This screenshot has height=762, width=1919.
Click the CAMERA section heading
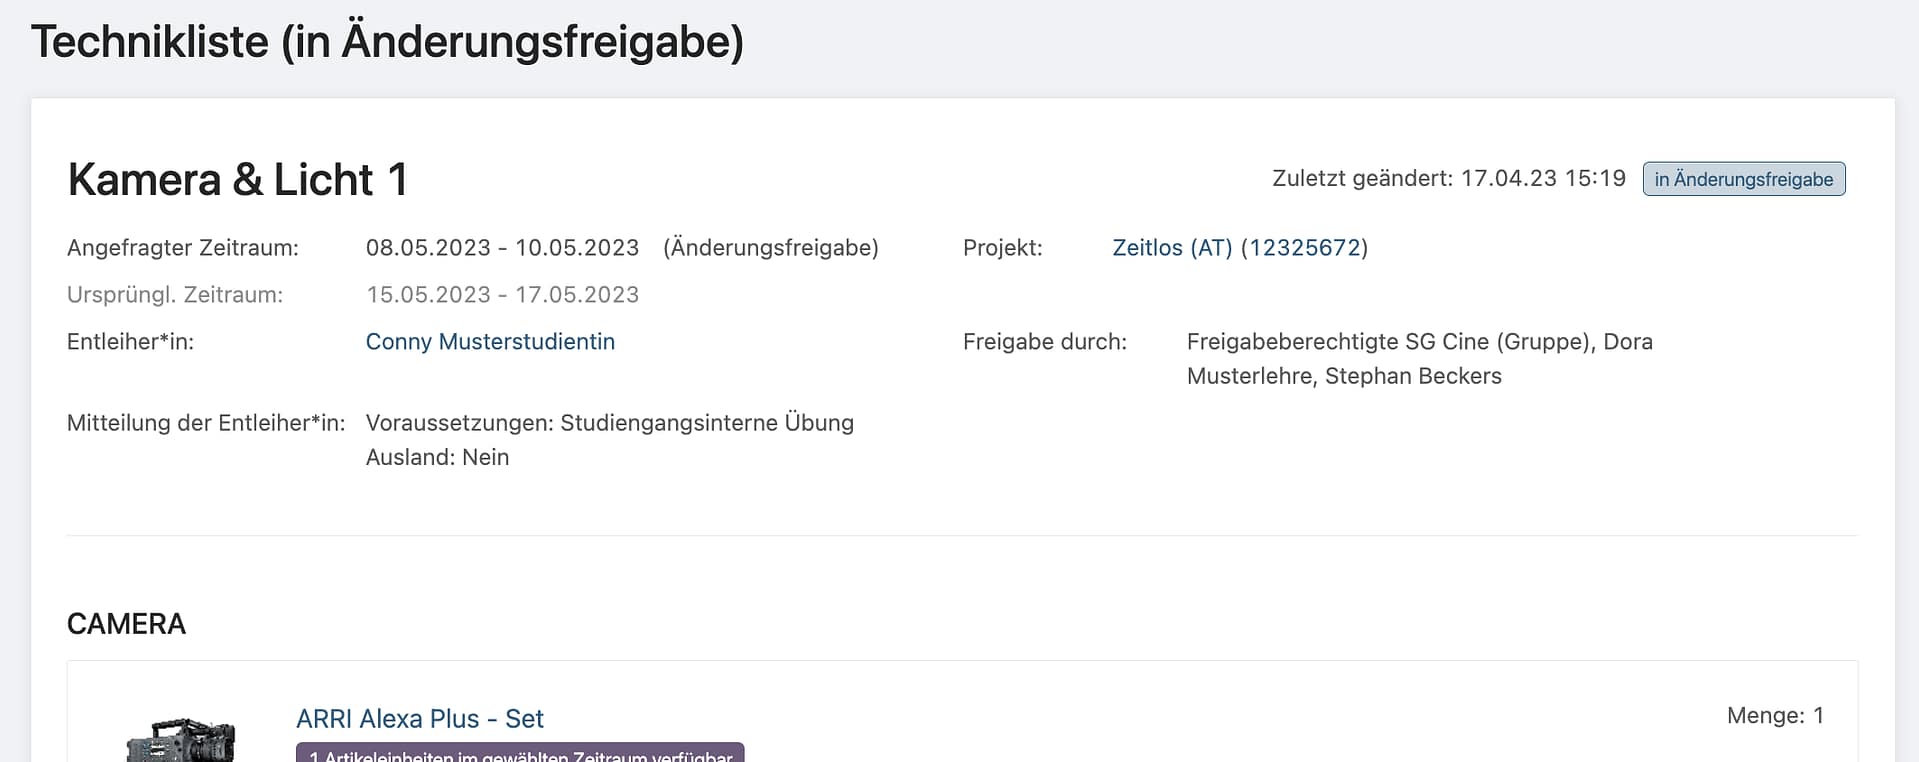(126, 624)
